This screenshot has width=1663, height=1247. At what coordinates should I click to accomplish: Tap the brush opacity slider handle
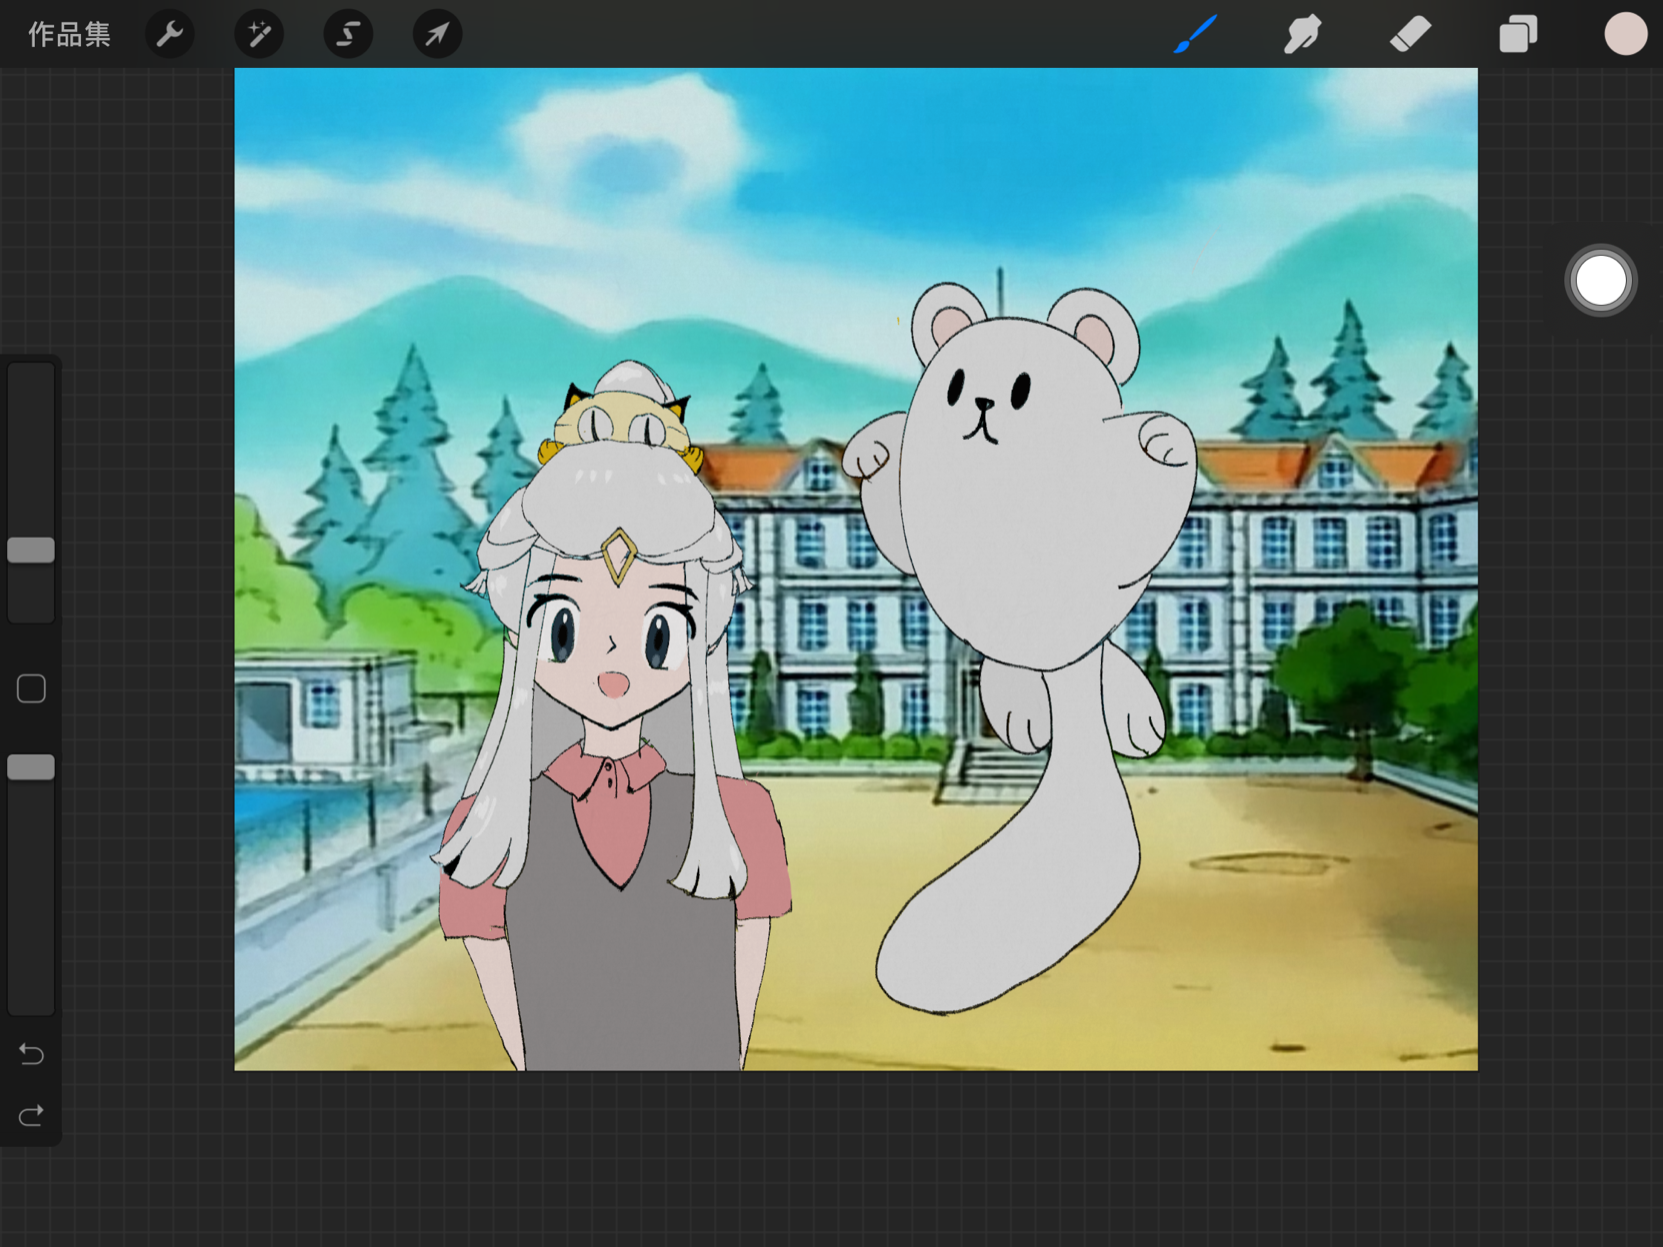[31, 767]
